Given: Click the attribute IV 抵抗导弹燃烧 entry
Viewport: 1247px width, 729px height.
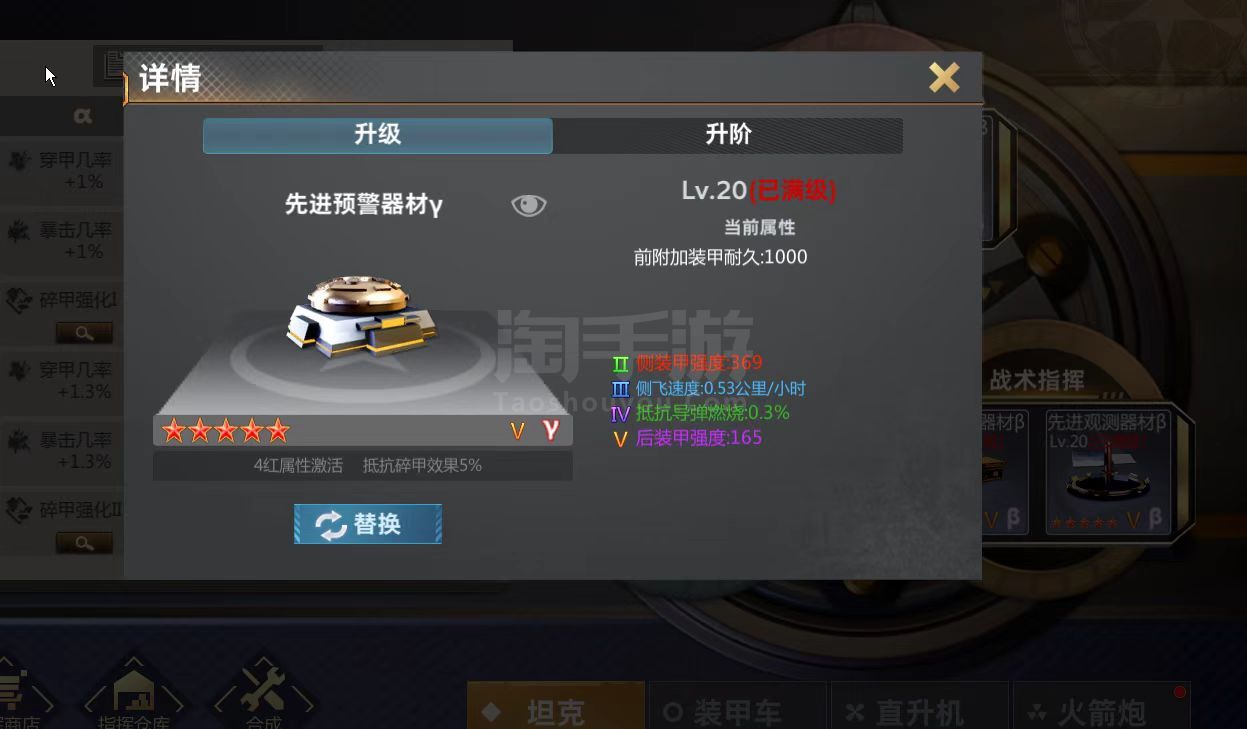Looking at the screenshot, I should click(700, 413).
